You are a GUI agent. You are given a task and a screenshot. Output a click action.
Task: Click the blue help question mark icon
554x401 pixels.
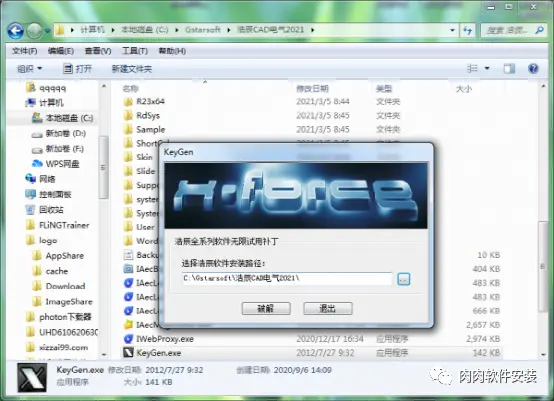533,68
